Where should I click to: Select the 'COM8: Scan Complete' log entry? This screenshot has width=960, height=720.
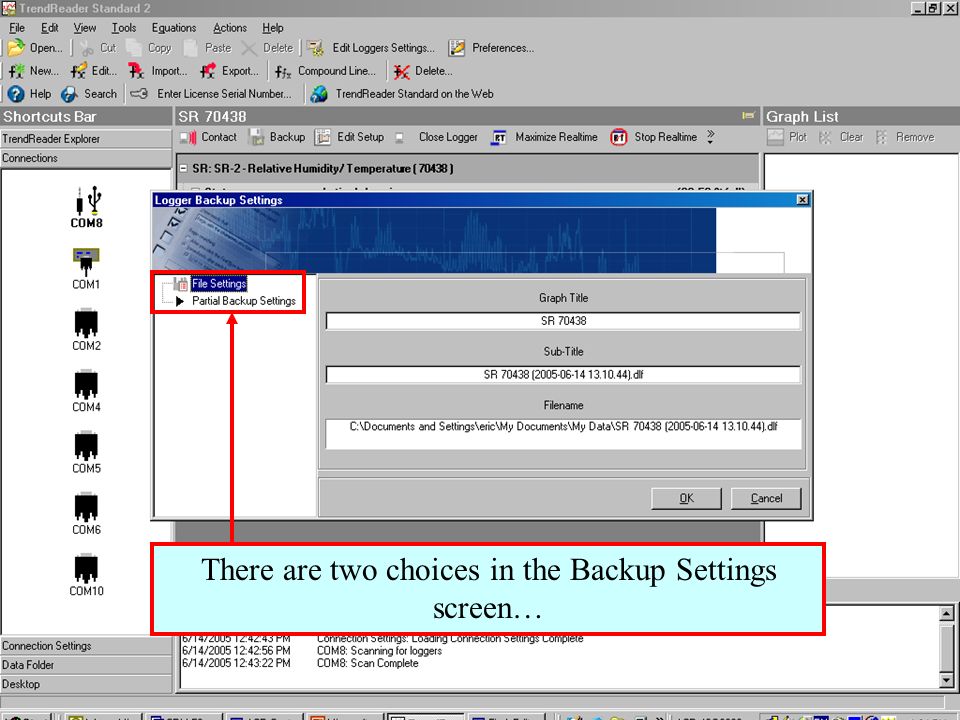(x=367, y=663)
